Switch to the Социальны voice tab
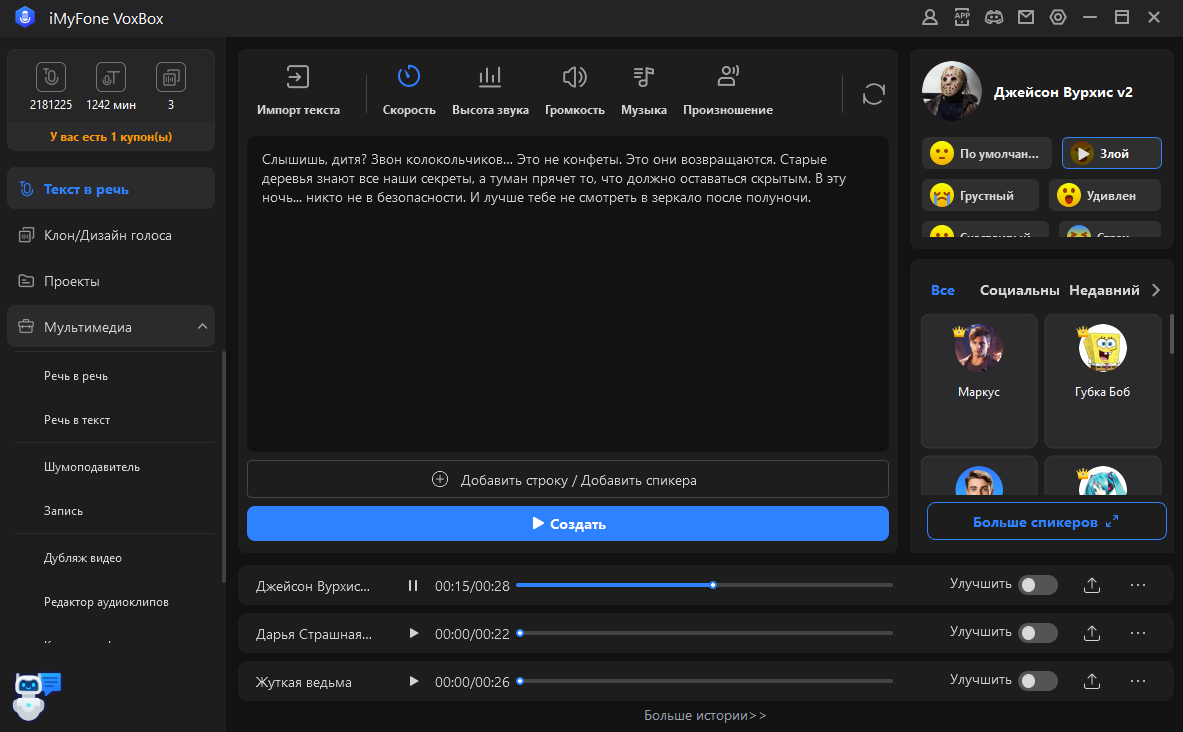 click(x=1019, y=290)
